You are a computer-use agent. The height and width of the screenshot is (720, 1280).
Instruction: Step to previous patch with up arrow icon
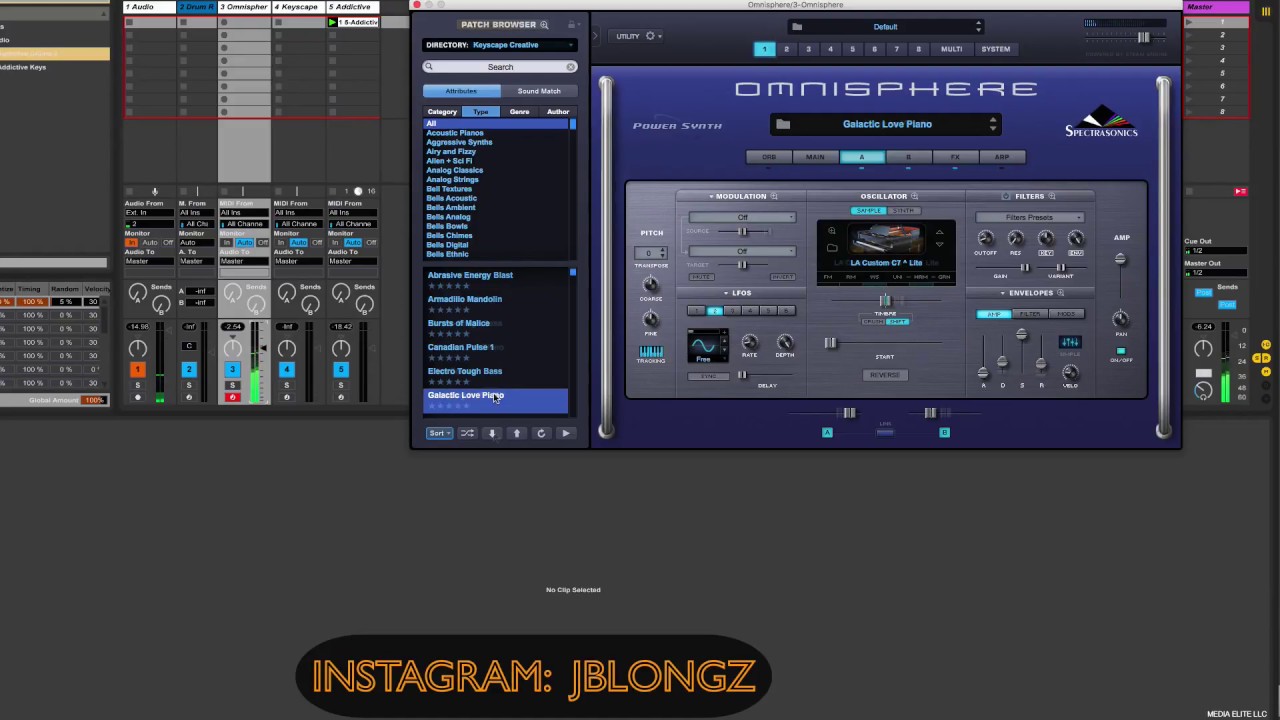[517, 433]
